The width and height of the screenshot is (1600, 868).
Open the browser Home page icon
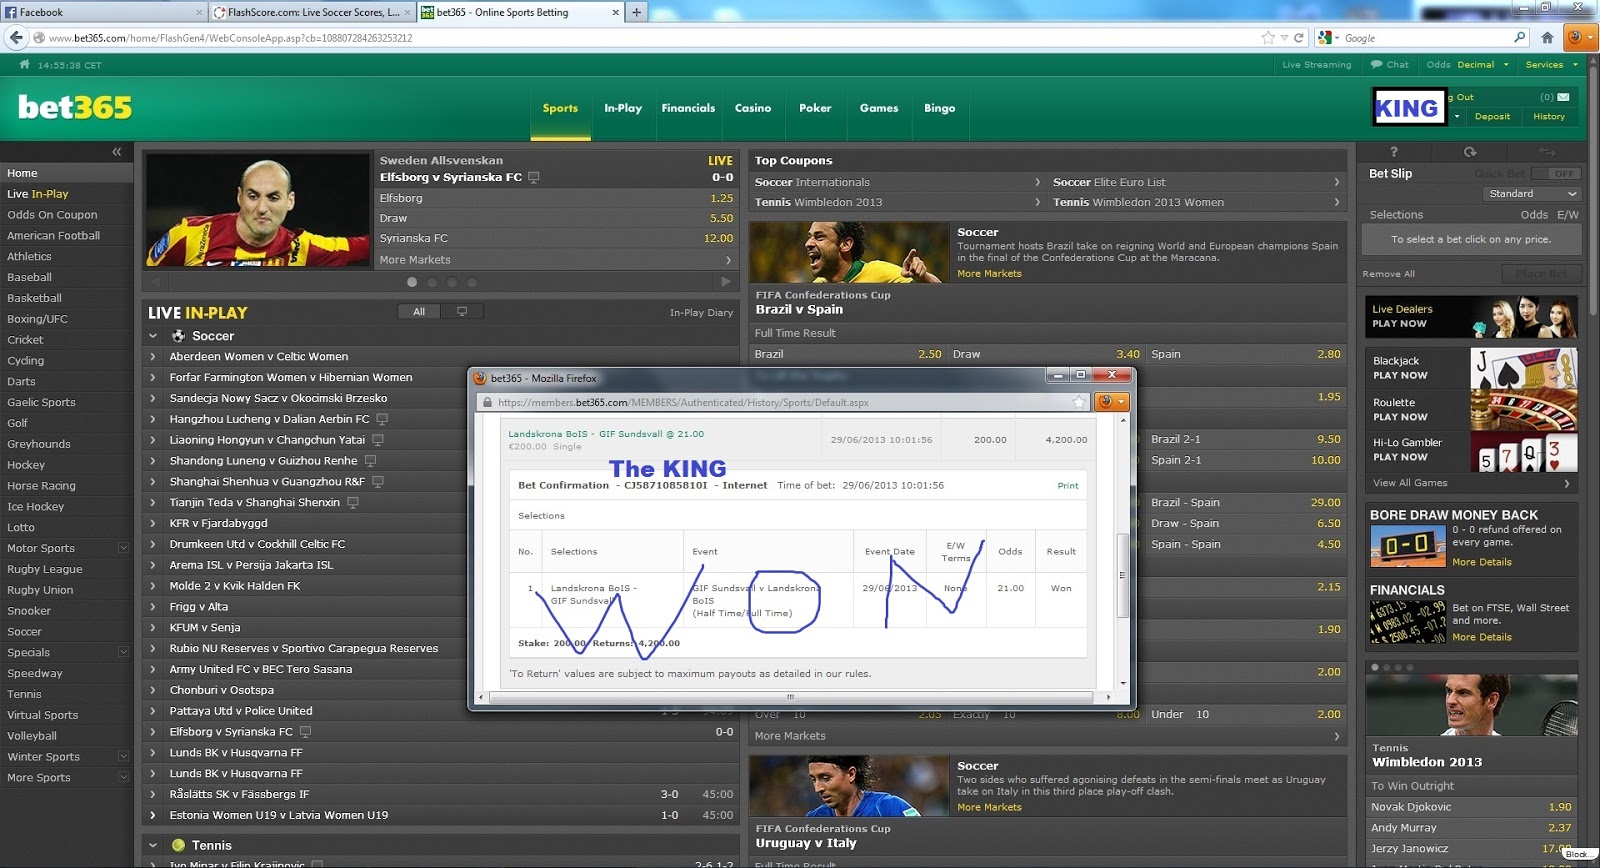(x=1547, y=38)
